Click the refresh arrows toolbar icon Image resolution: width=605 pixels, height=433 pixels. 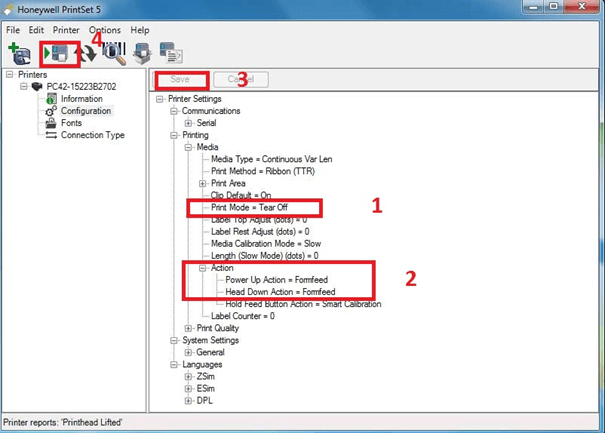pos(87,54)
